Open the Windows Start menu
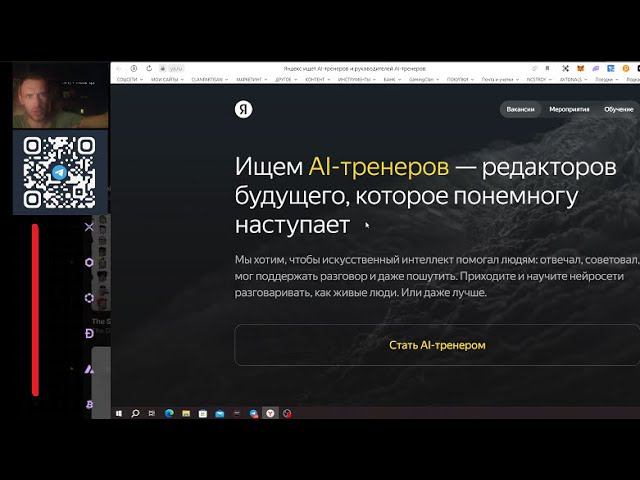 point(119,413)
